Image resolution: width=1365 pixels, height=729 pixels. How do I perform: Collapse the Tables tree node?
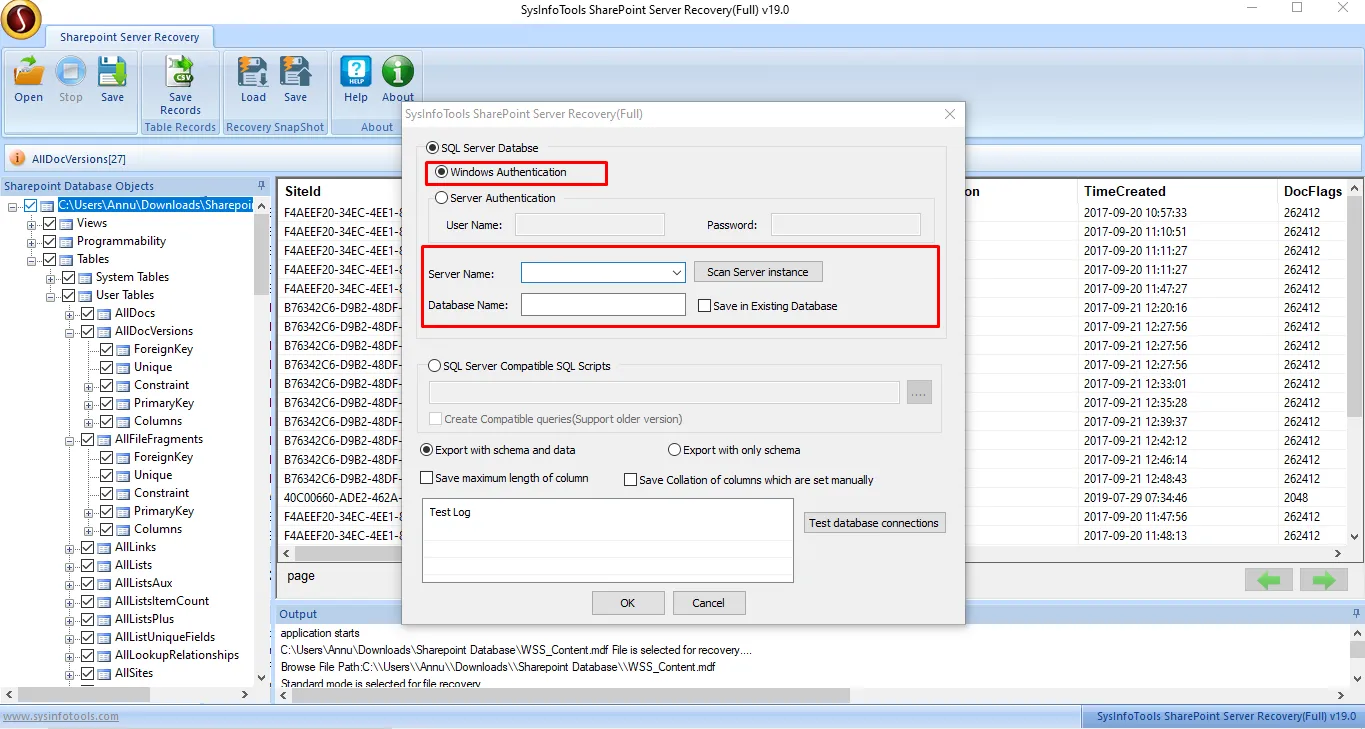tap(32, 259)
